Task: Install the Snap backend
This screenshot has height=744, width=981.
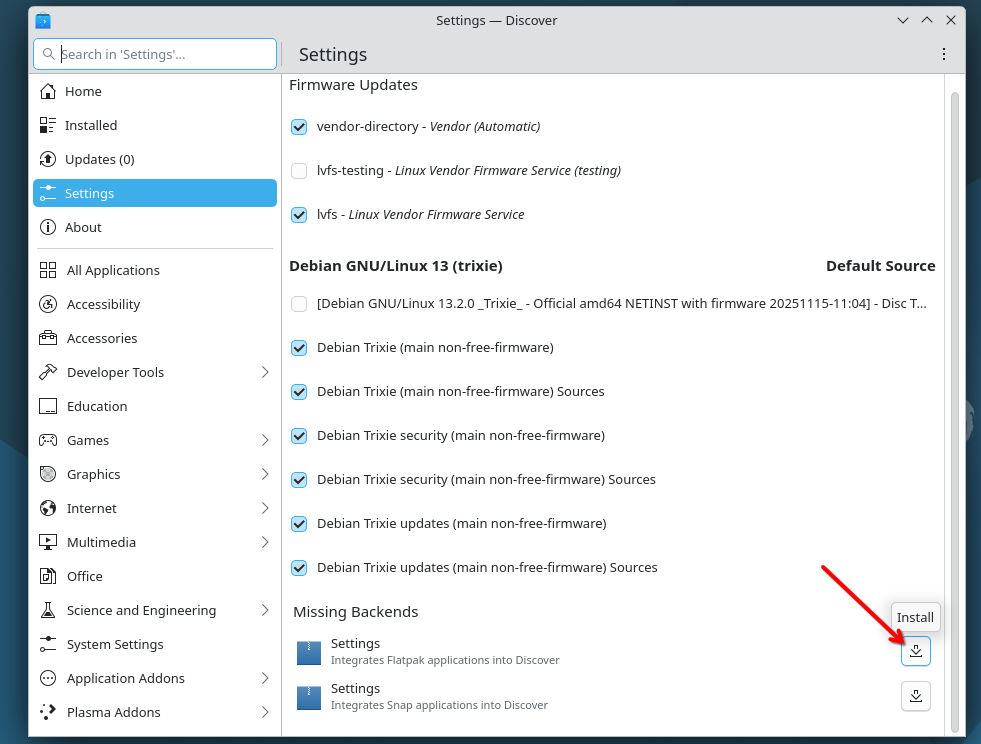Action: click(915, 696)
